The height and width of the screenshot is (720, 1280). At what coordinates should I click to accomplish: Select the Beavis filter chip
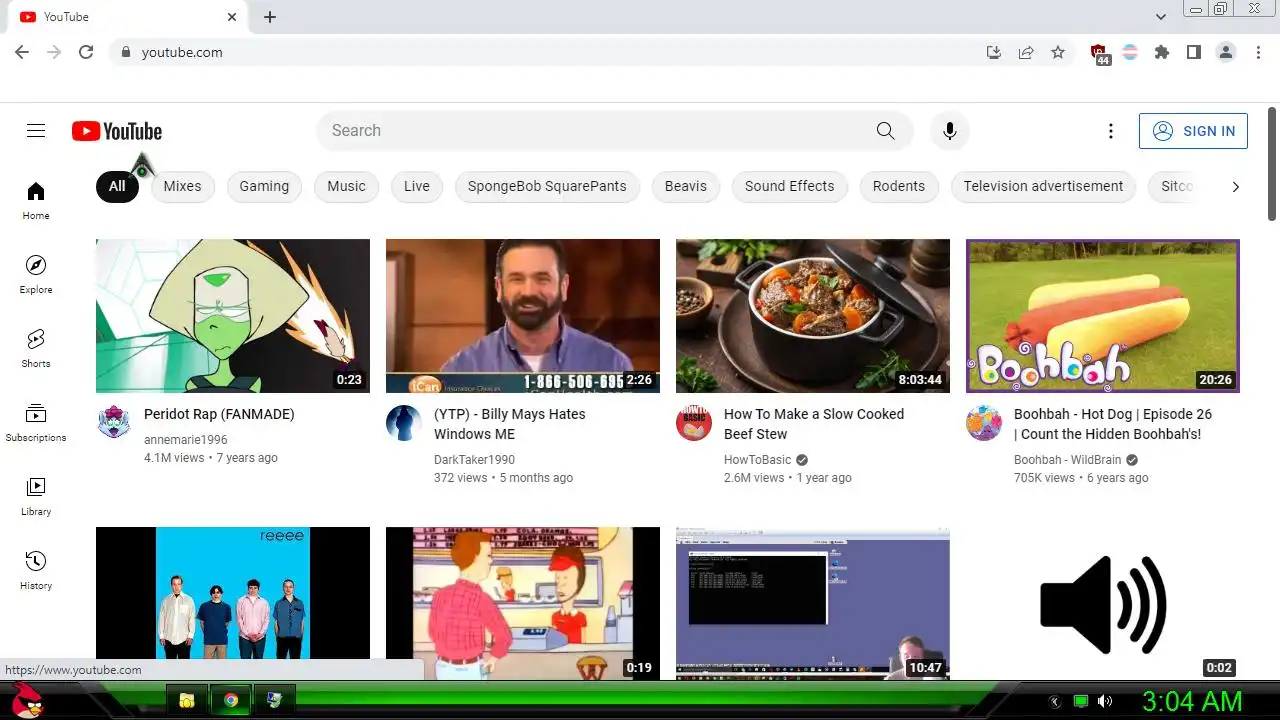[x=686, y=186]
